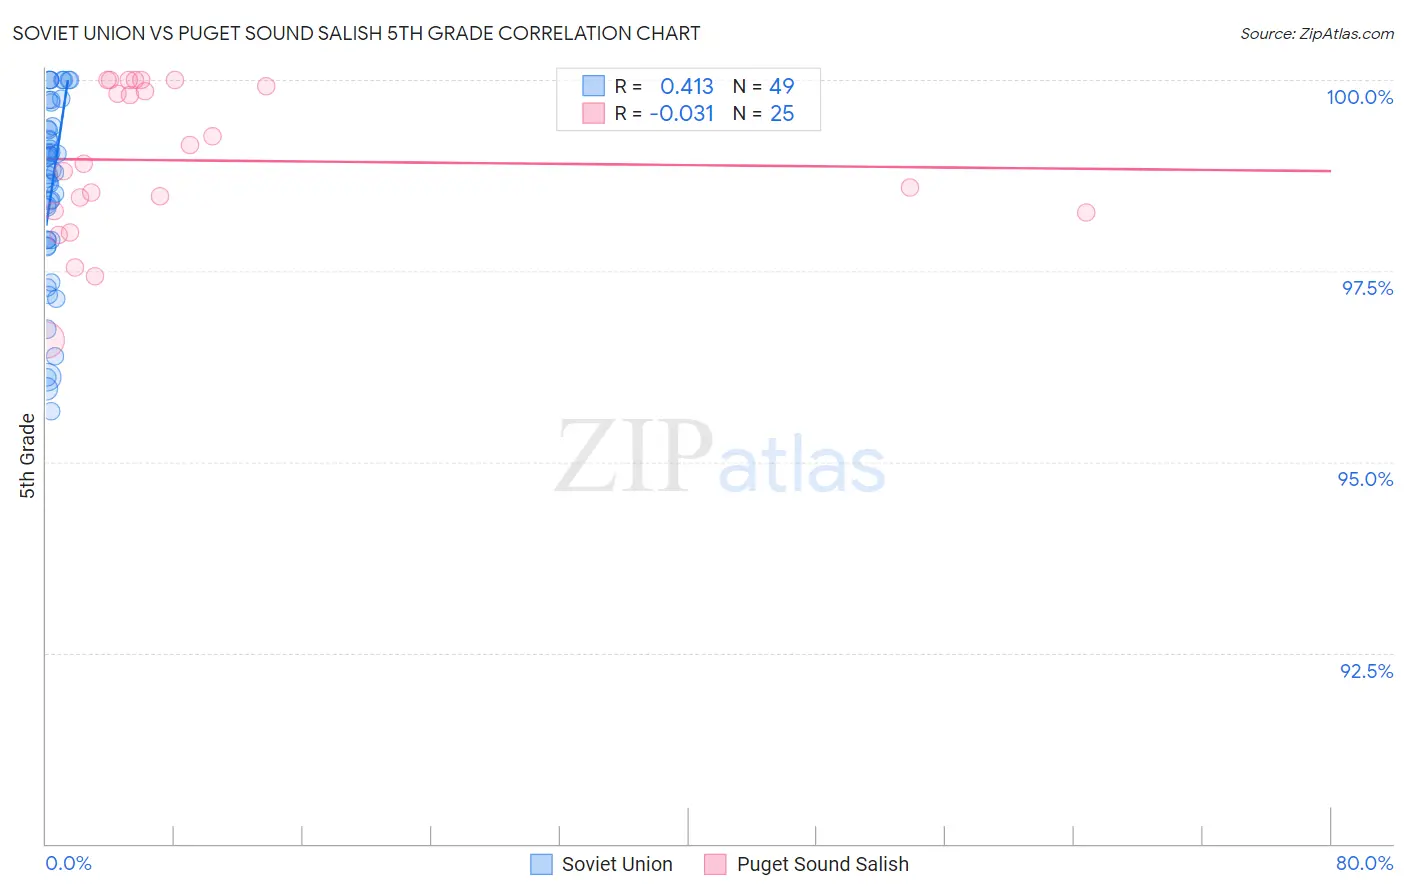1406x892 pixels.
Task: Click the pink data point near 55% on x-axis
Action: tap(909, 187)
